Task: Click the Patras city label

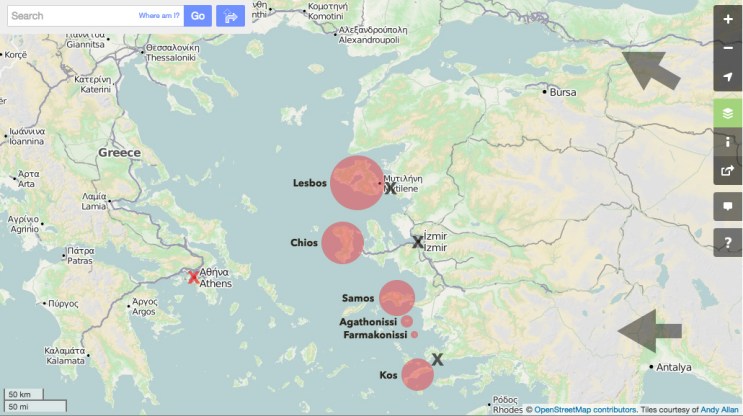Action: [x=80, y=256]
